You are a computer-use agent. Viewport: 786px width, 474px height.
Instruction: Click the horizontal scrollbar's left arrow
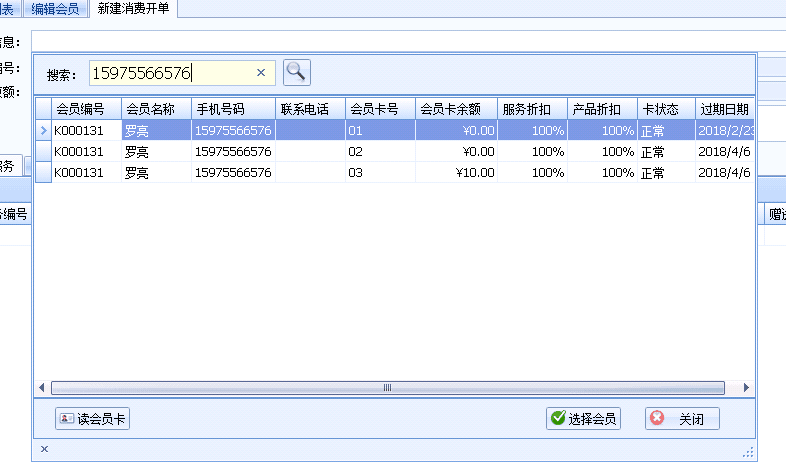(x=42, y=388)
